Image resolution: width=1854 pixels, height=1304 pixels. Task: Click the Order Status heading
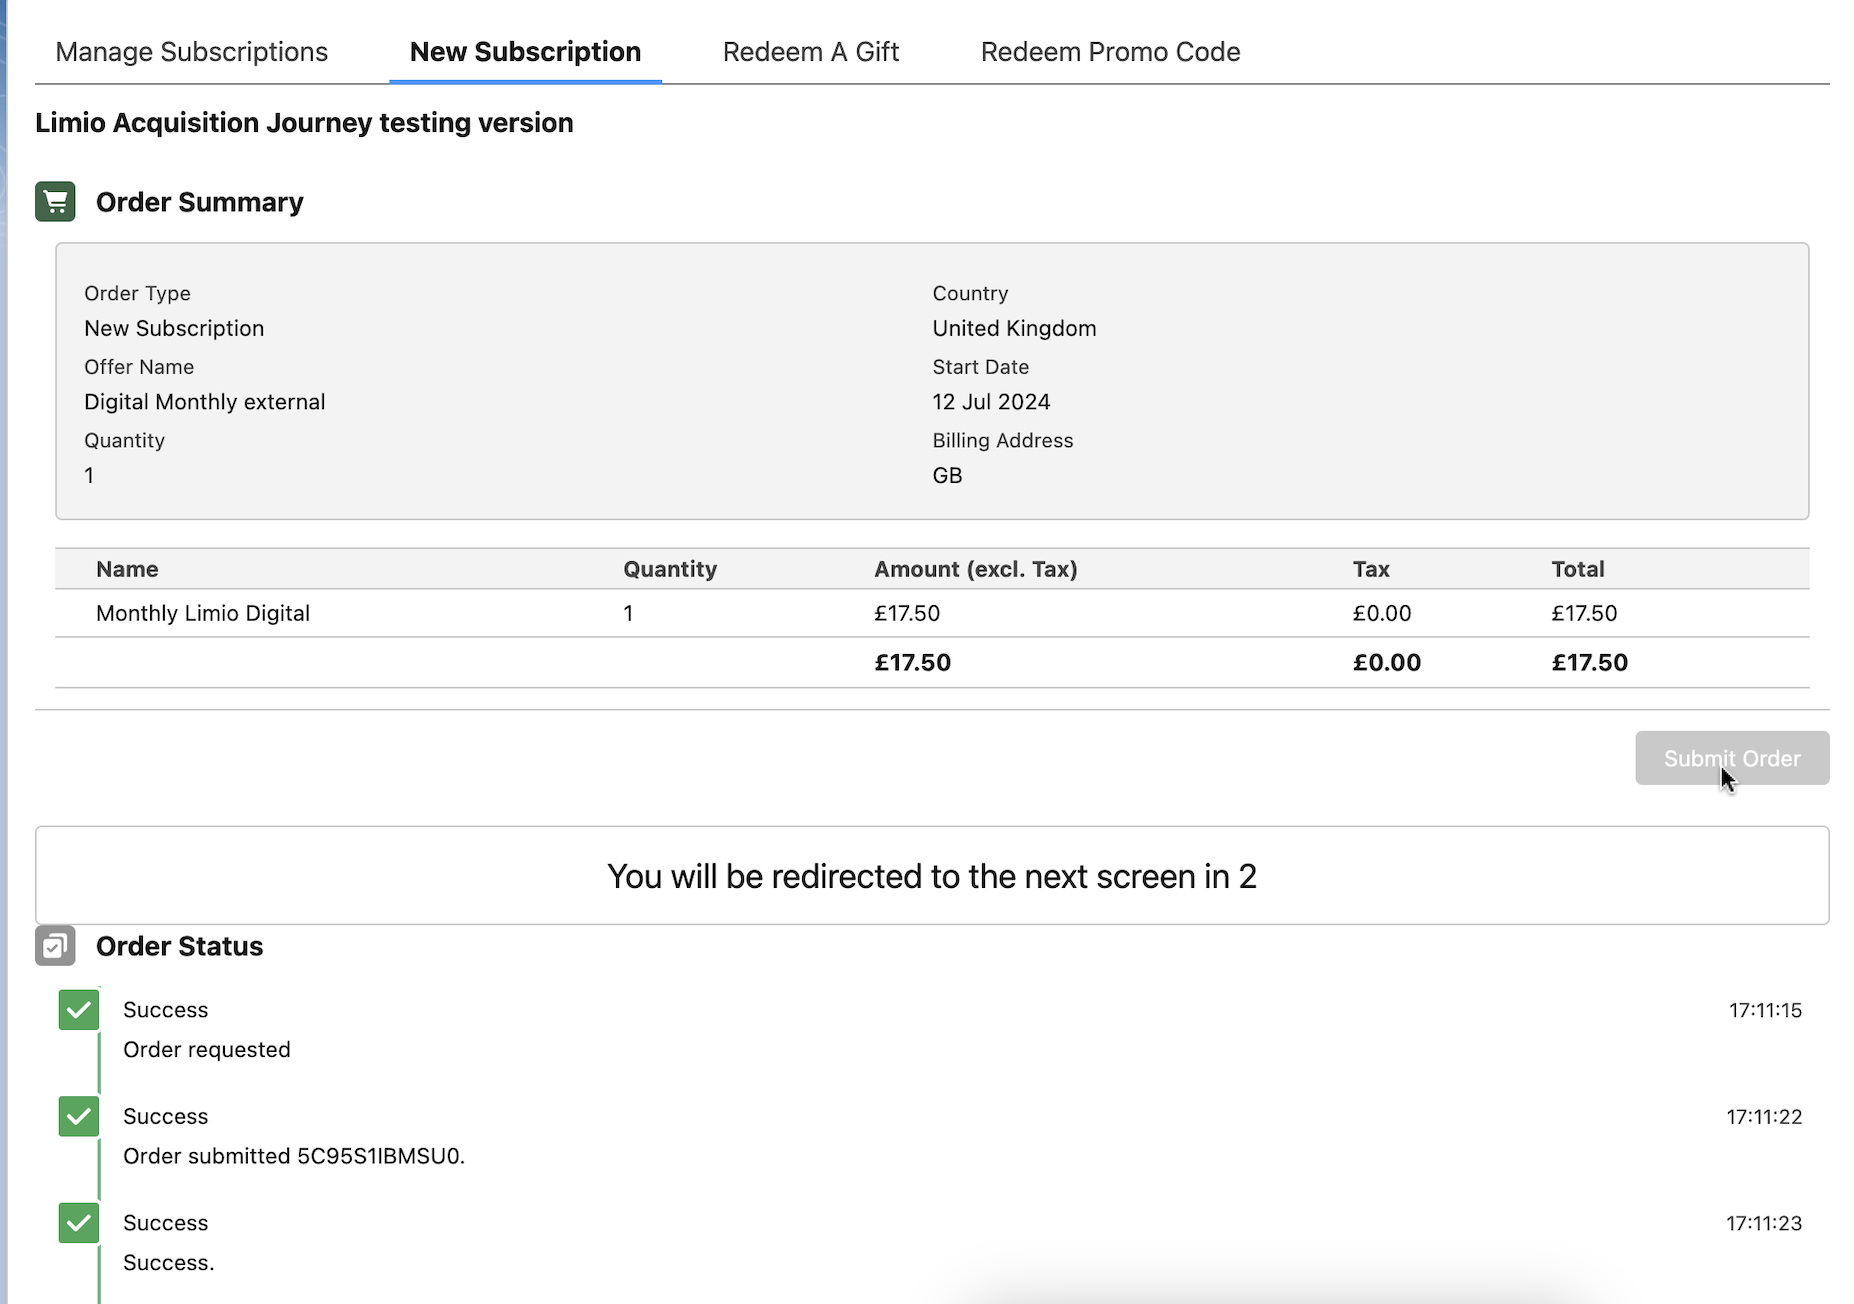(x=179, y=946)
